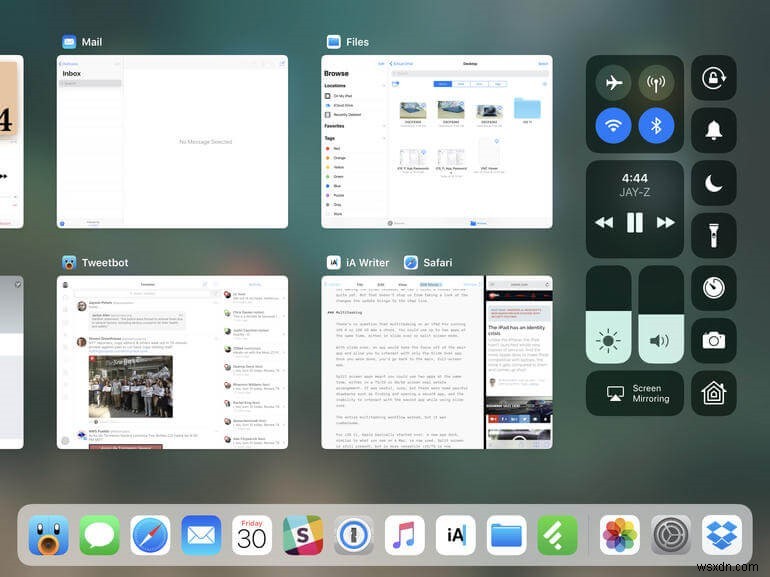Screen dimensions: 770x577
Task: Open Tweetbot from the dock
Action: pyautogui.click(x=48, y=535)
